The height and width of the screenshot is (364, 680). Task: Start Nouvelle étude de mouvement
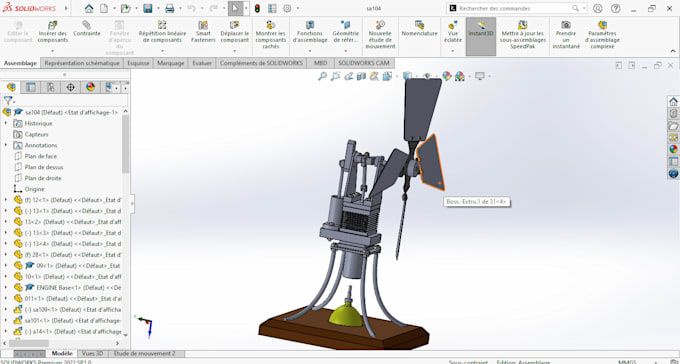(380, 34)
